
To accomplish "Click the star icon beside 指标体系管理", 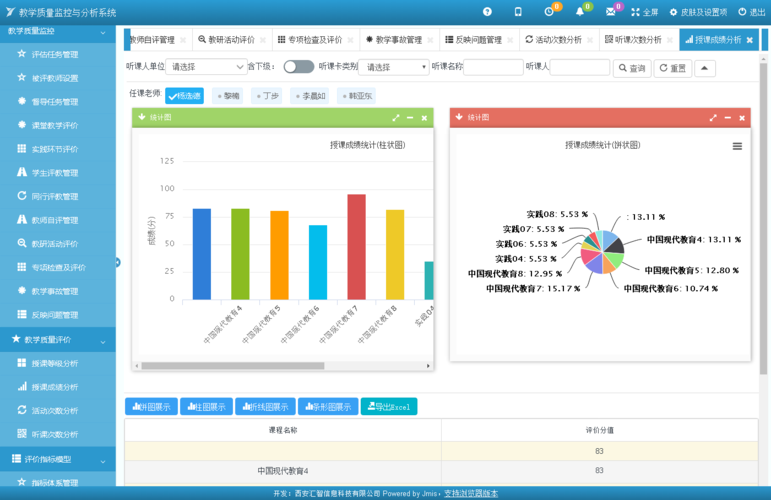I will pos(22,482).
